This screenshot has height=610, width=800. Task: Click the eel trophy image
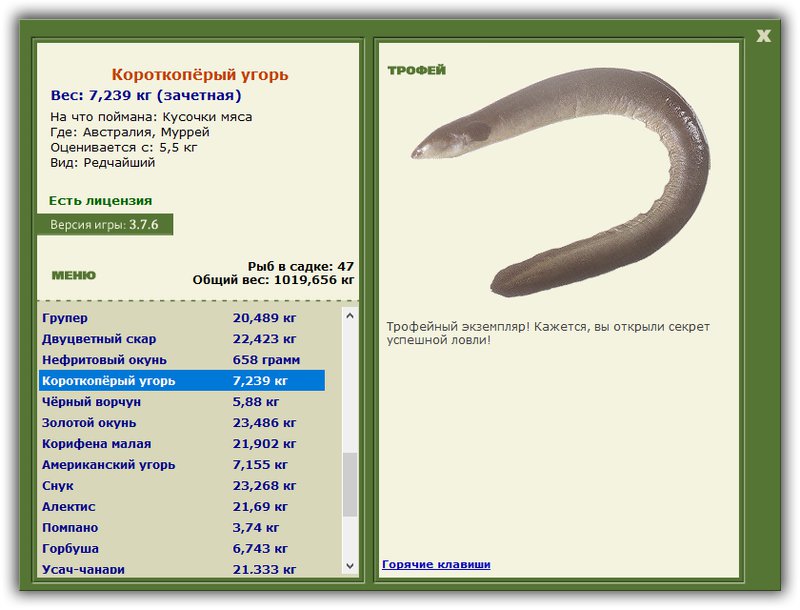pos(561,181)
